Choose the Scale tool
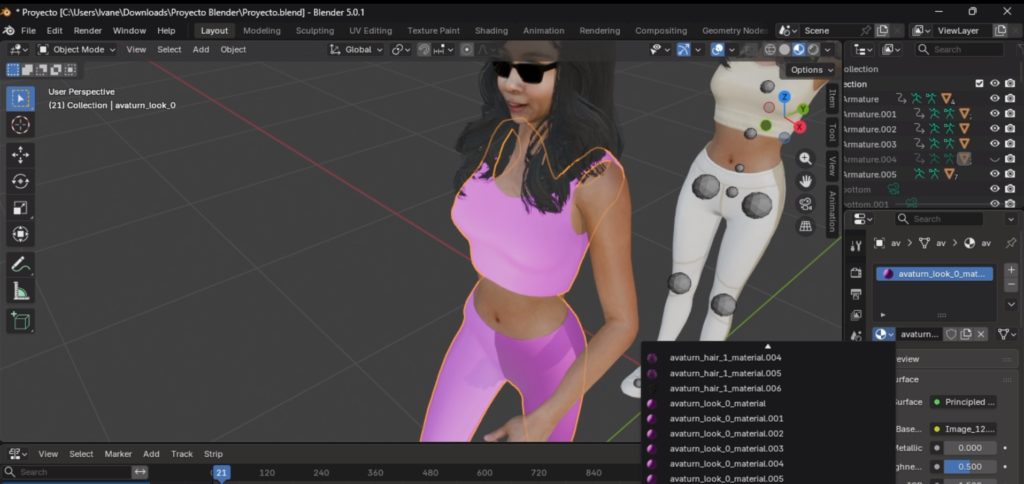This screenshot has width=1024, height=484. (20, 208)
